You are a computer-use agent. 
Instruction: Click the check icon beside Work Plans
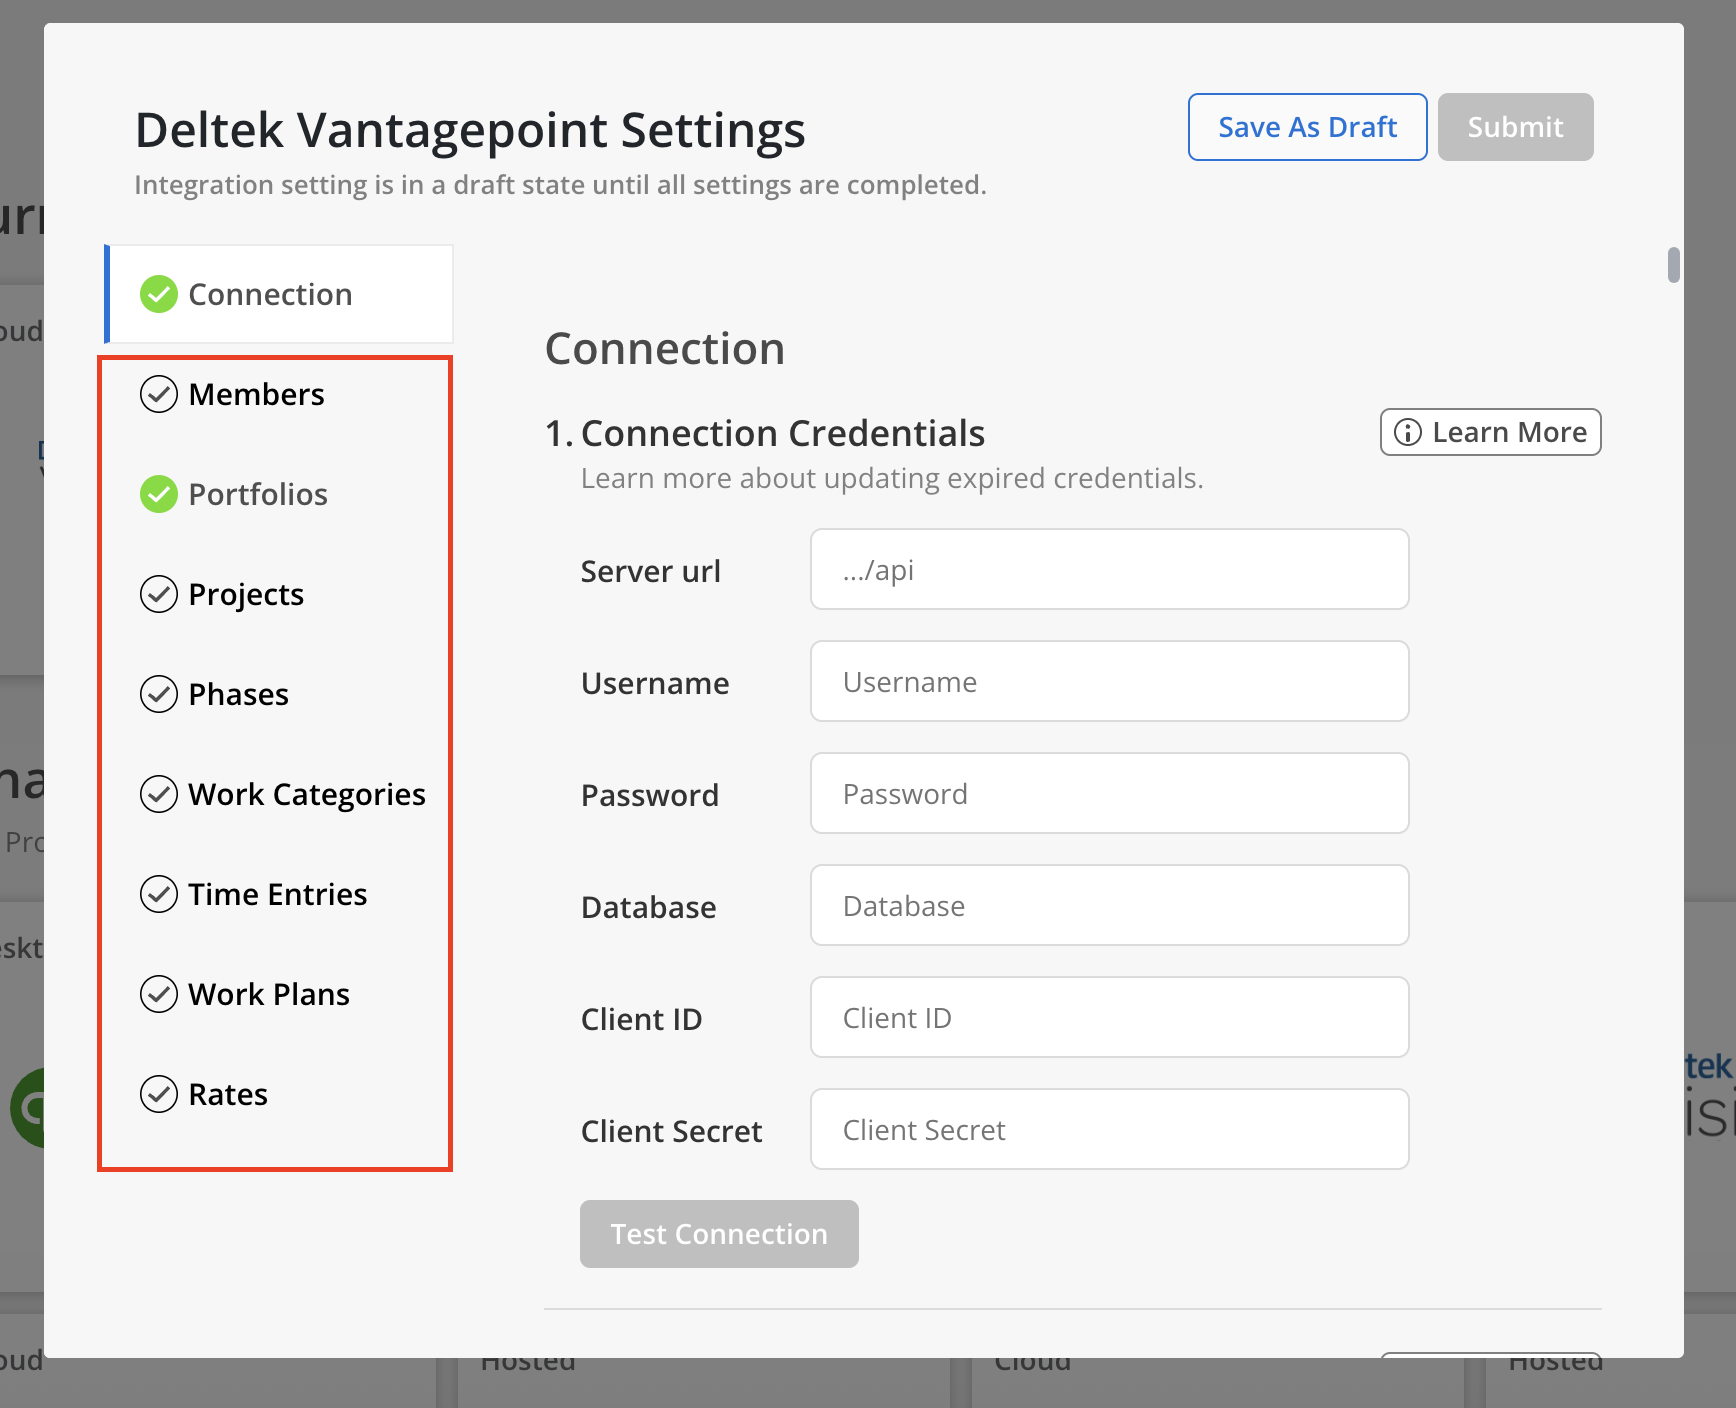click(158, 994)
